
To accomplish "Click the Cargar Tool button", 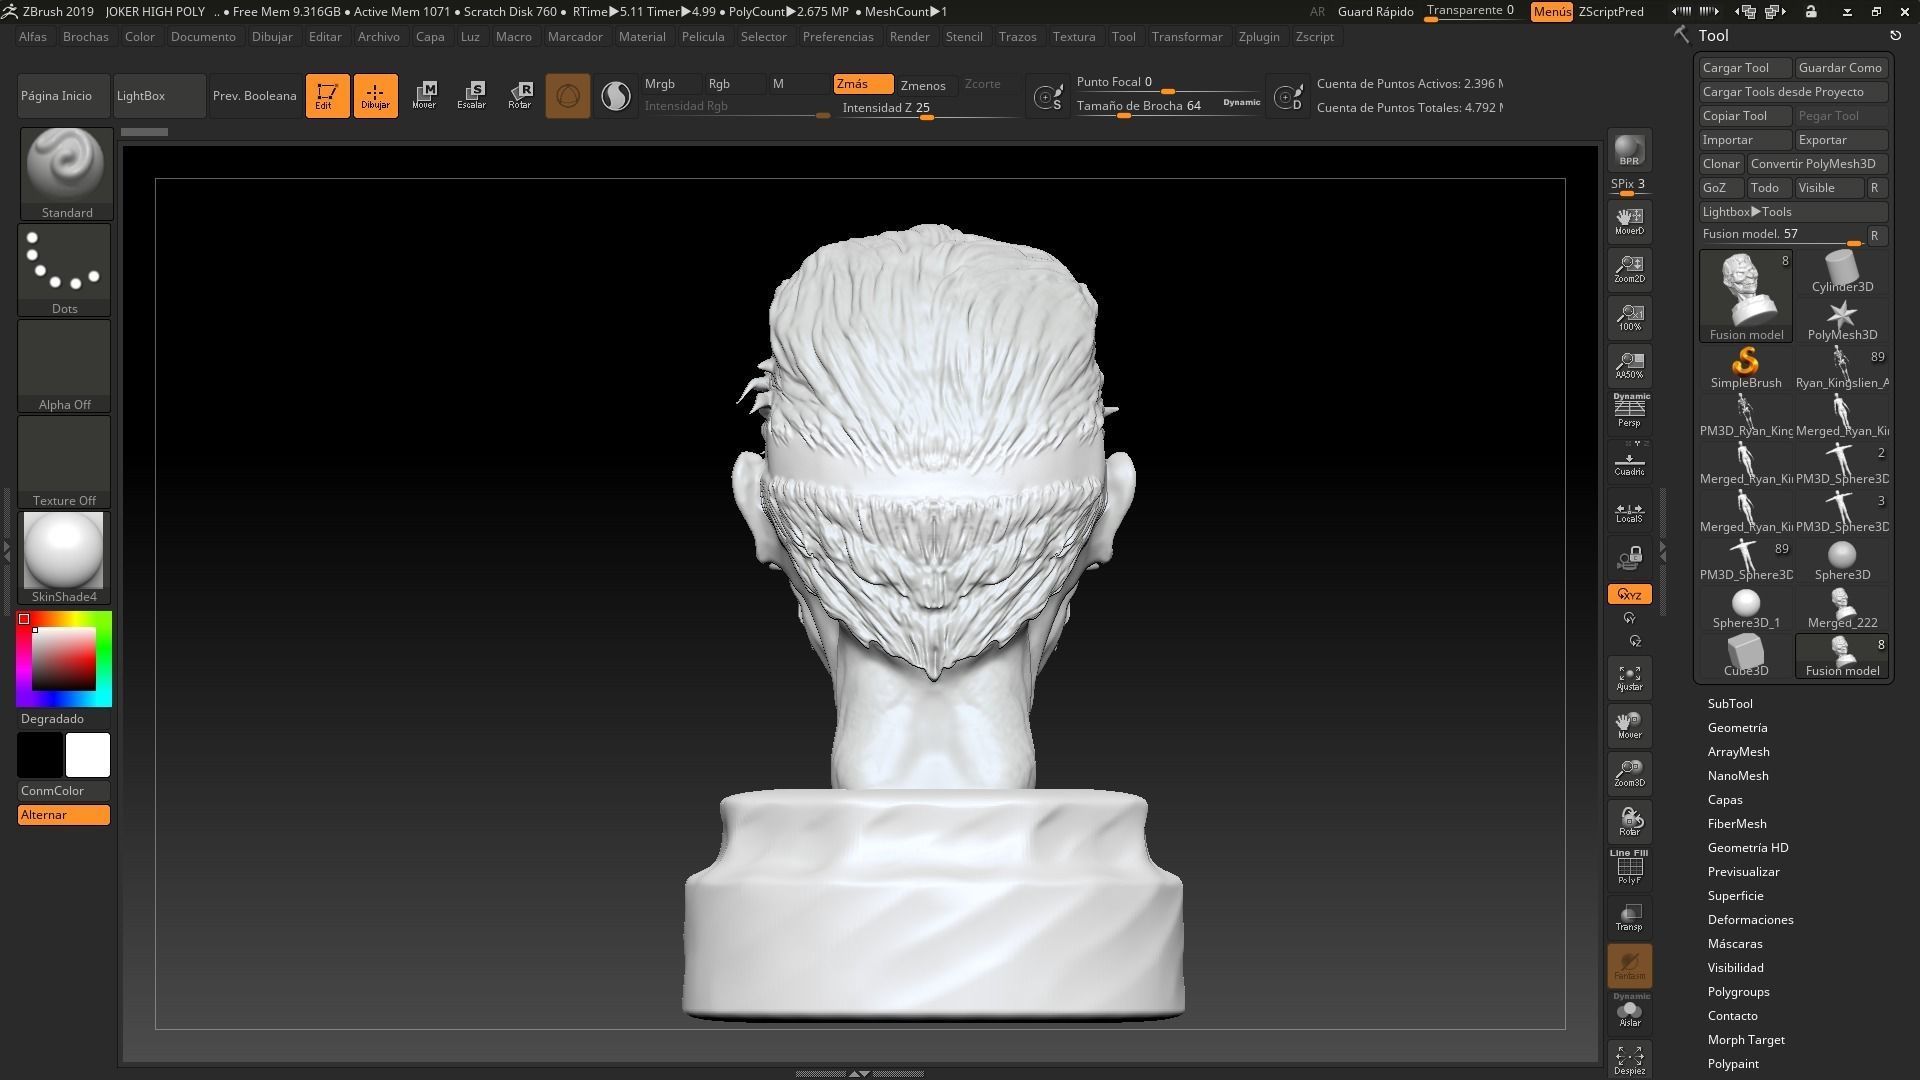I will 1745,68.
